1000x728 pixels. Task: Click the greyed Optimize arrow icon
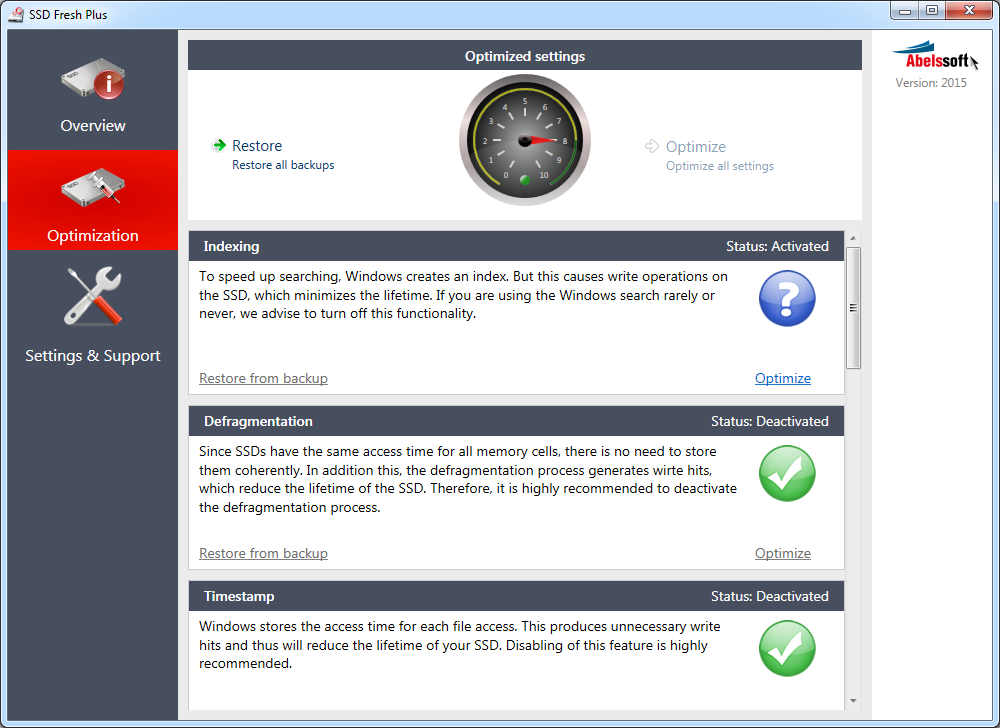coord(652,147)
